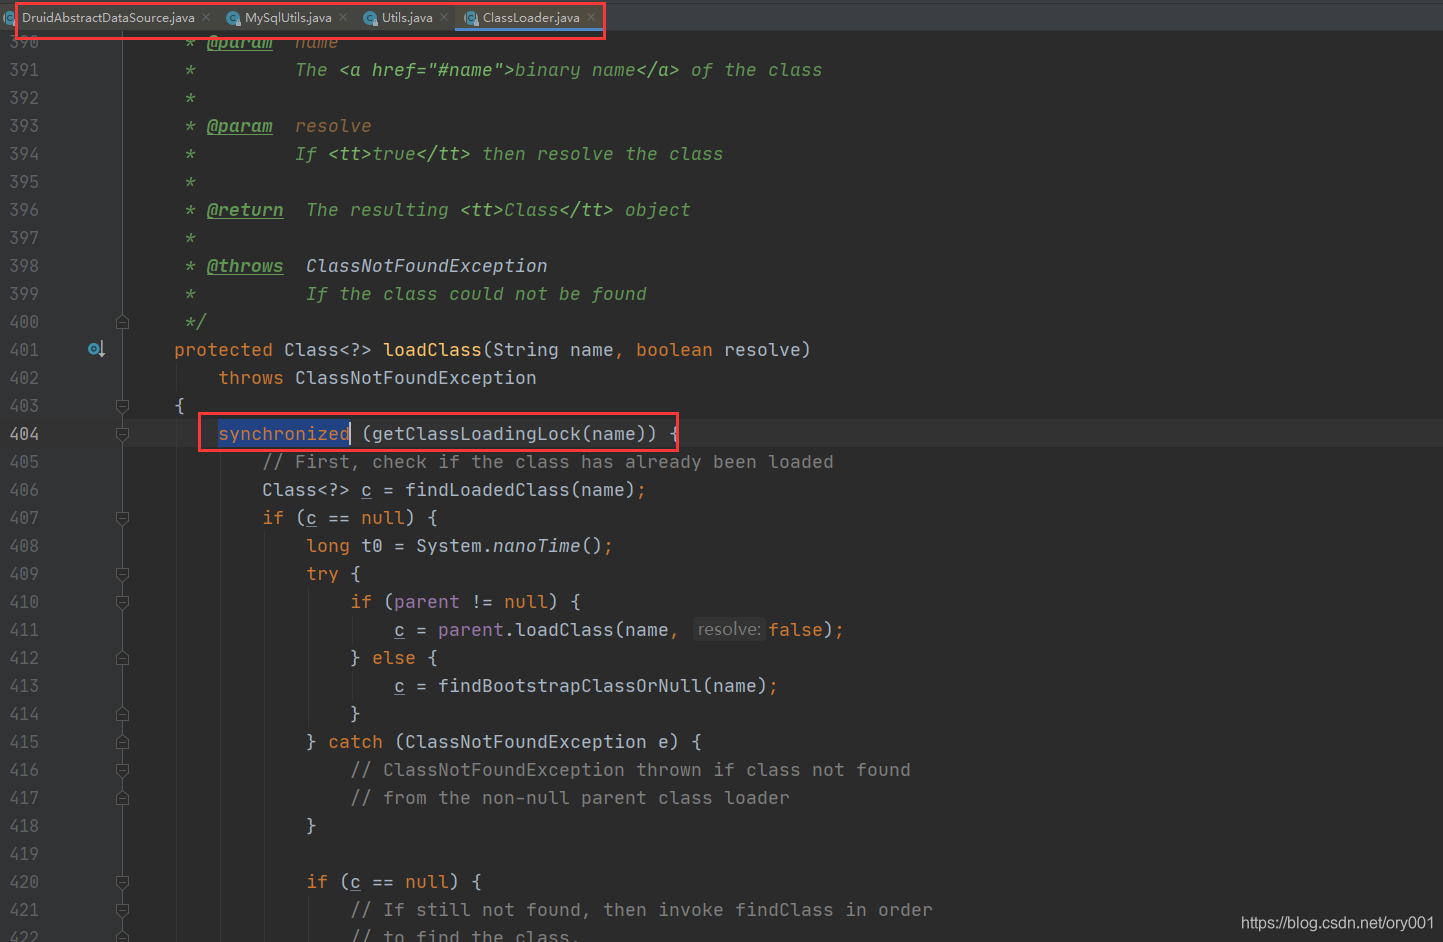Screen dimensions: 1443x942
Task: Close the ClassLoader.java tab
Action: [x=591, y=17]
